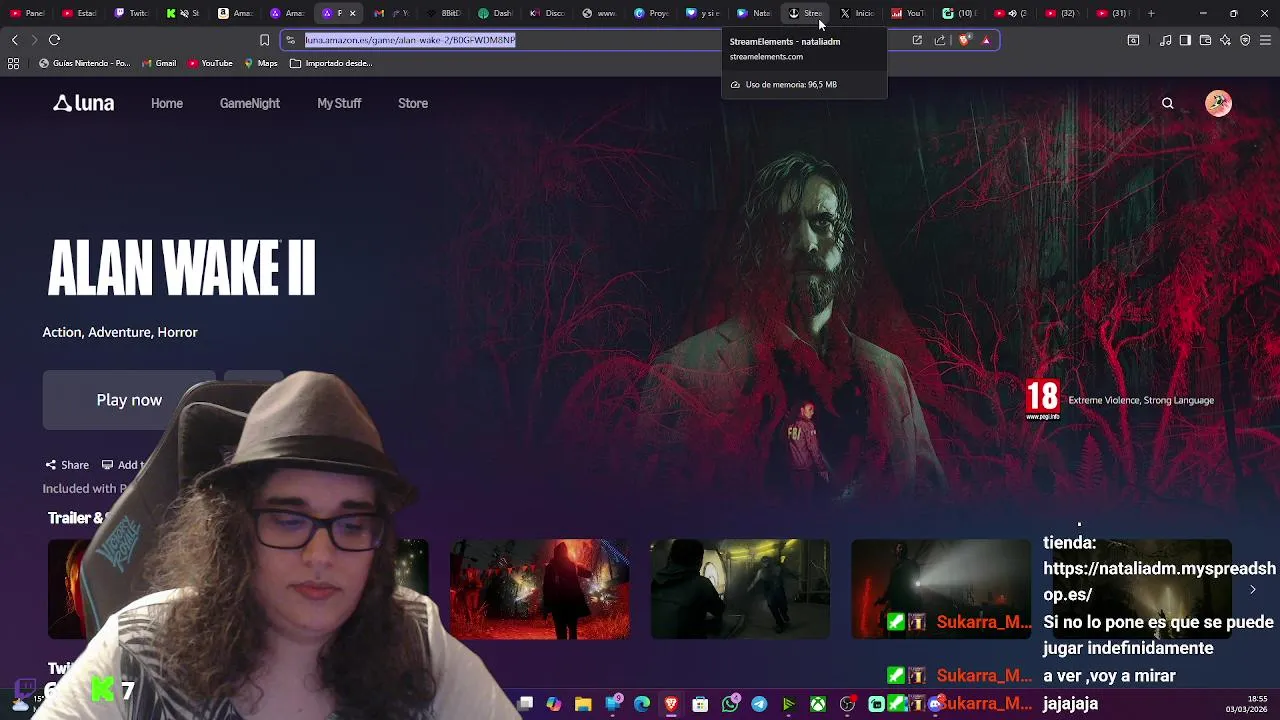1280x720 pixels.
Task: Open the browser hamburger menu
Action: (x=1265, y=40)
